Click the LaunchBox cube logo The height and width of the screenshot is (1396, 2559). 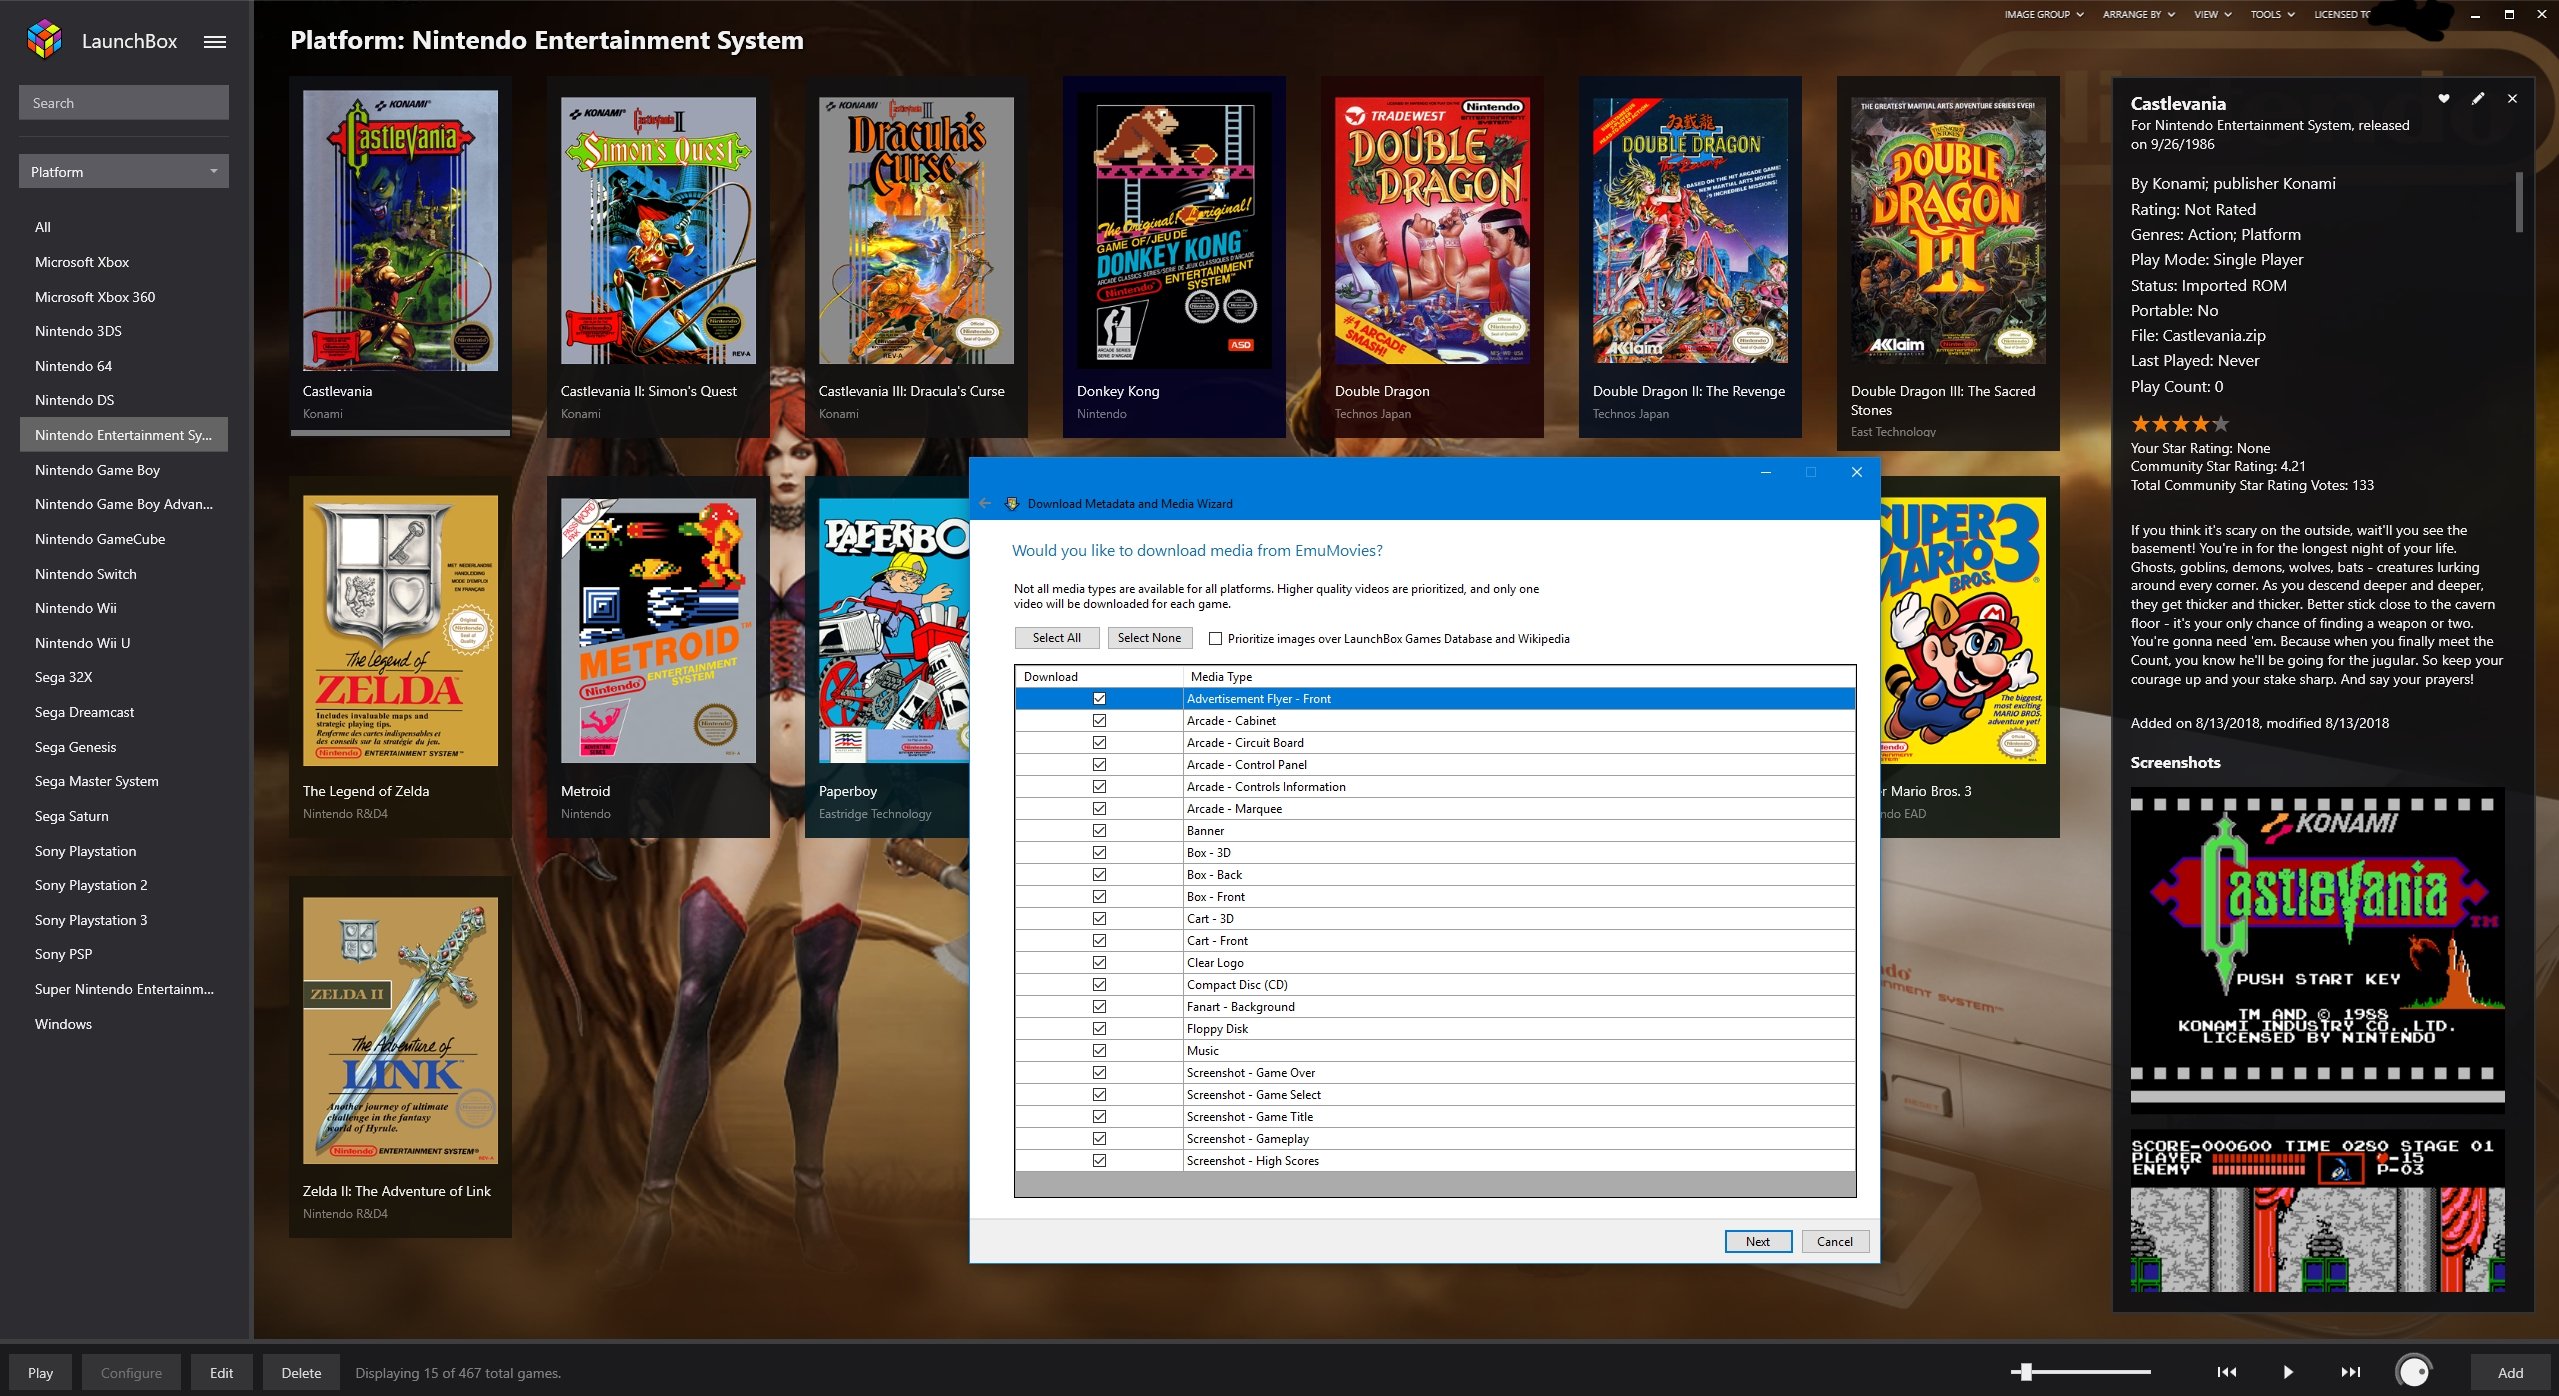(44, 40)
